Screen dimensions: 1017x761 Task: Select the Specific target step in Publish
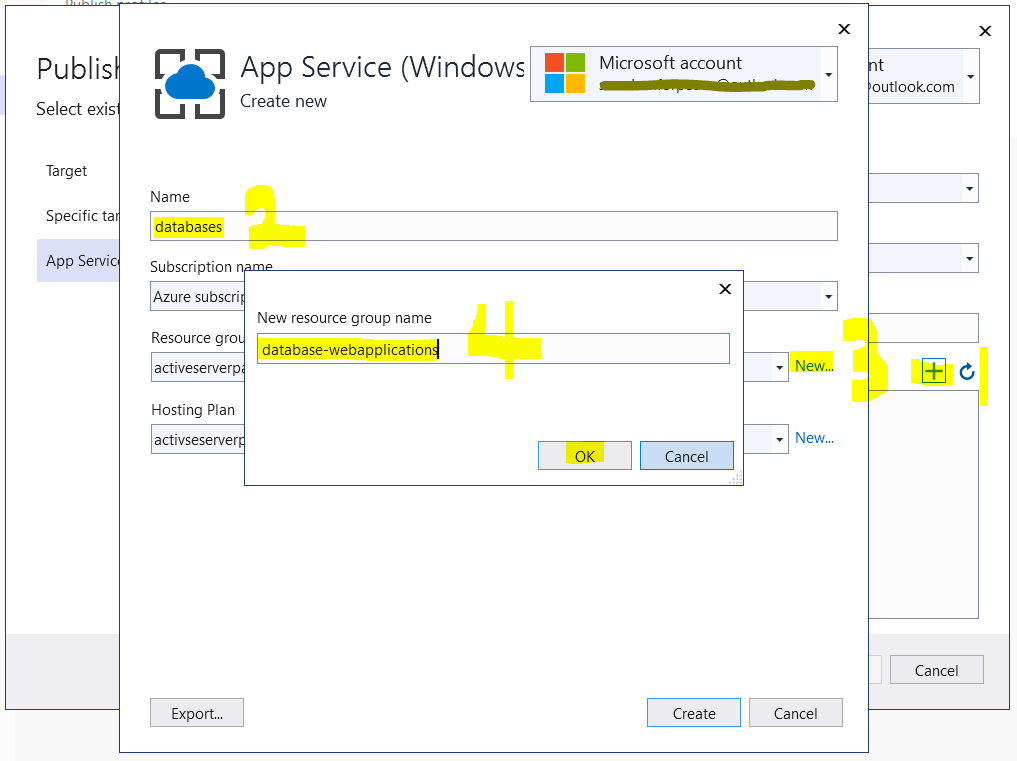(82, 215)
